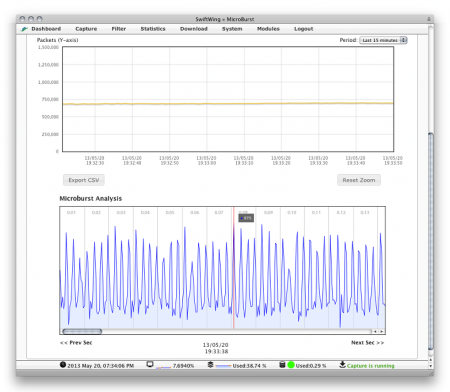This screenshot has width=450, height=392.
Task: Go to Prev Sec link
Action: click(76, 343)
